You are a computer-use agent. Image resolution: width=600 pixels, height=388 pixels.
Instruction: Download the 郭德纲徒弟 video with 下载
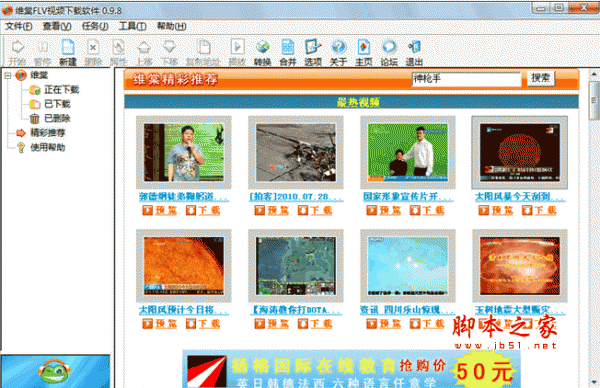point(203,210)
